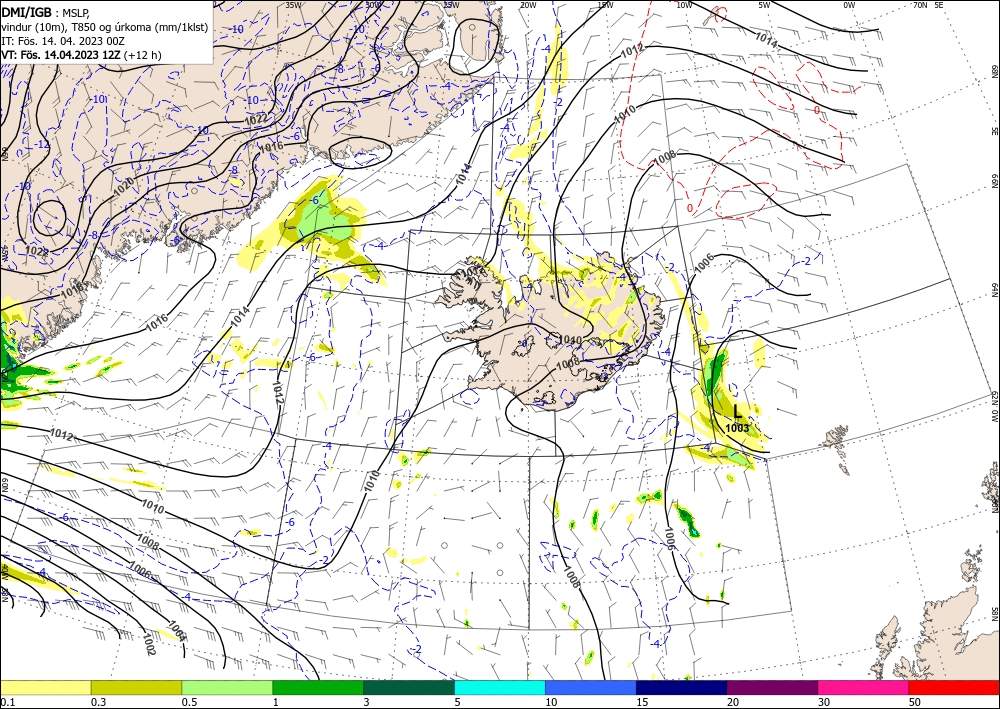Select the dark green 3–5 legend swatch
The width and height of the screenshot is (1000, 709).
[409, 687]
